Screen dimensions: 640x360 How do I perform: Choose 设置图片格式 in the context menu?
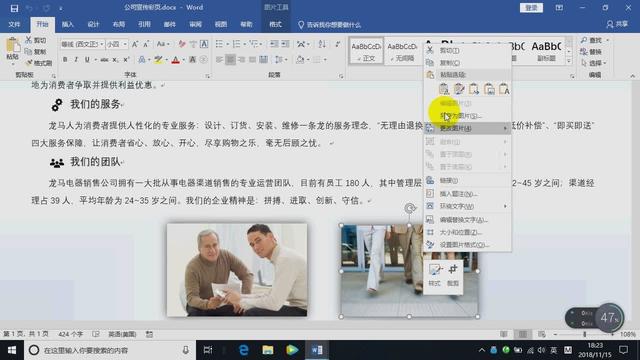[x=467, y=245]
